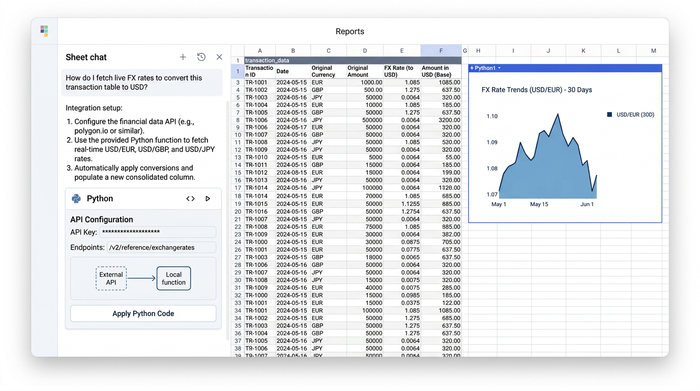The width and height of the screenshot is (700, 391).
Task: Click the FX Rate Trends chart title
Action: pyautogui.click(x=537, y=90)
